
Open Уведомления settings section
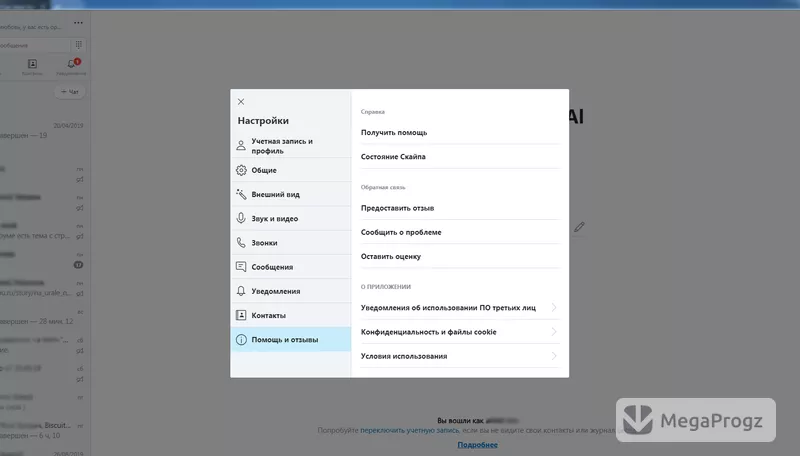[x=291, y=291]
